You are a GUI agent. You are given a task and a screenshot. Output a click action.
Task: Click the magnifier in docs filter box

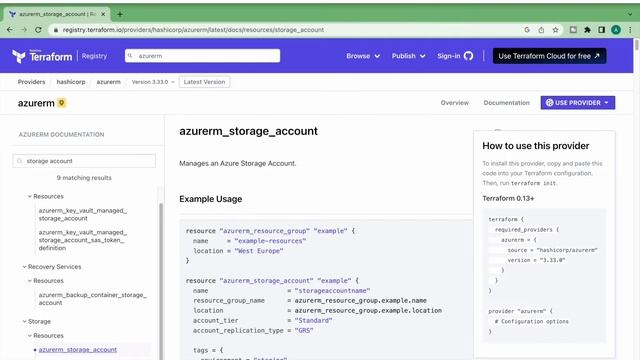click(x=19, y=161)
